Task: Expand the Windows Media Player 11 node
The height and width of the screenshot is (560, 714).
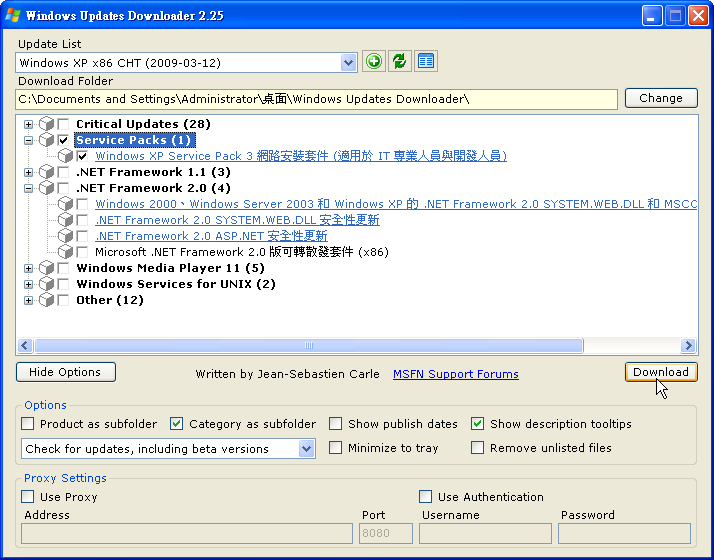Action: pos(28,268)
